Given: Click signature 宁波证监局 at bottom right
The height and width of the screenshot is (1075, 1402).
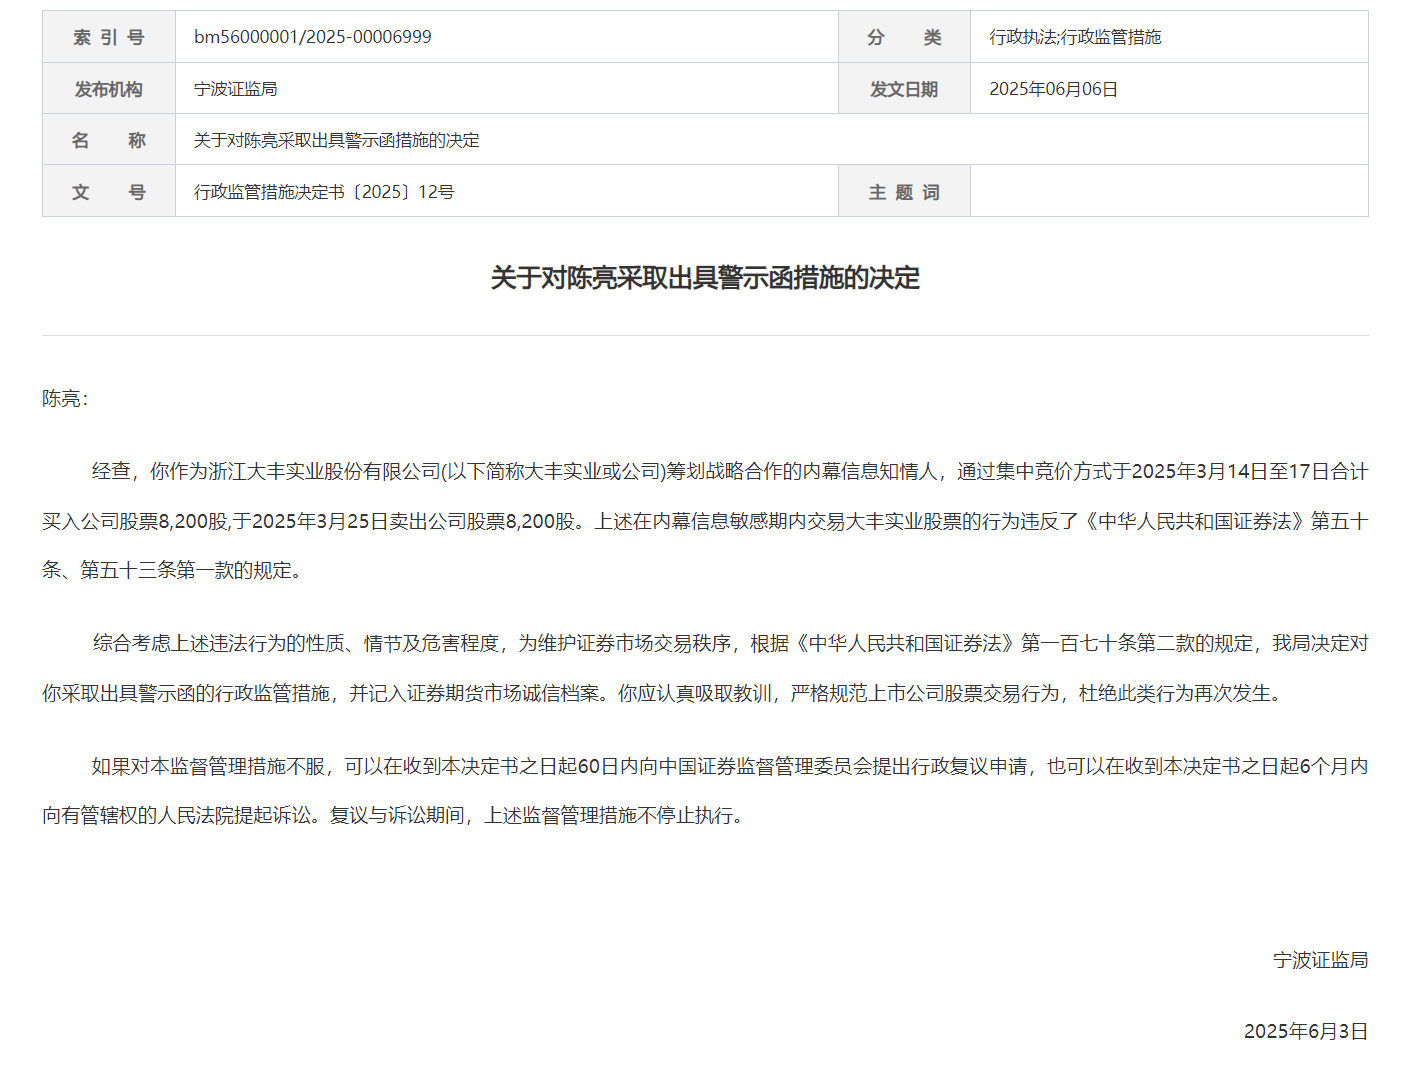Looking at the screenshot, I should click(1320, 960).
